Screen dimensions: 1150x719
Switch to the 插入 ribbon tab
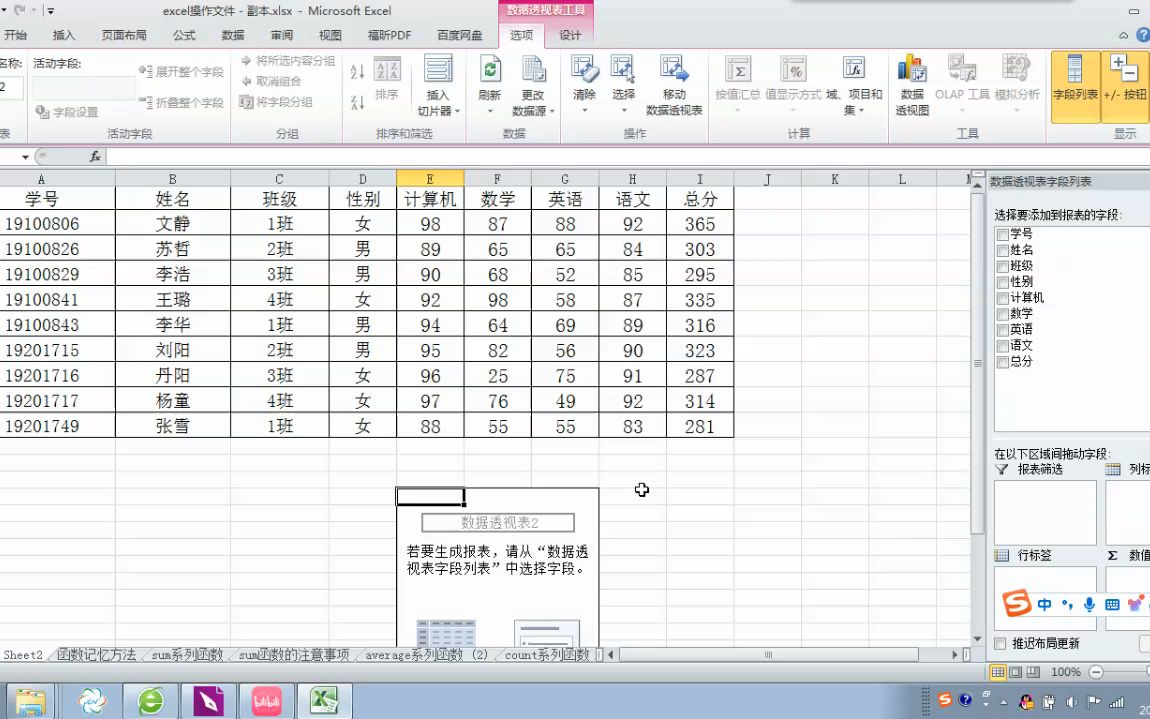[64, 35]
